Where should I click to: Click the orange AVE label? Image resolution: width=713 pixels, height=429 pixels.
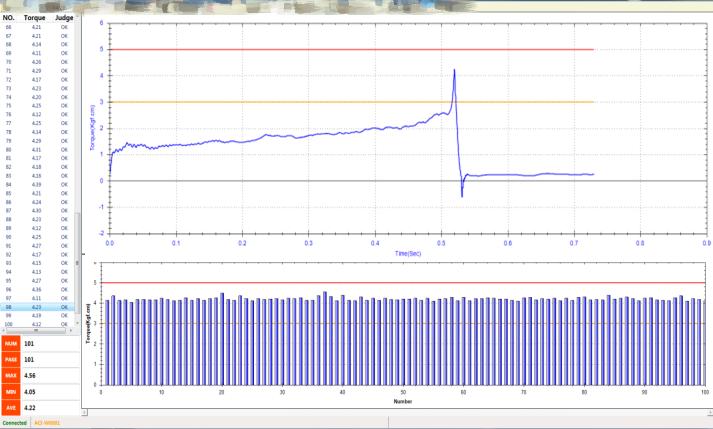pyautogui.click(x=11, y=408)
